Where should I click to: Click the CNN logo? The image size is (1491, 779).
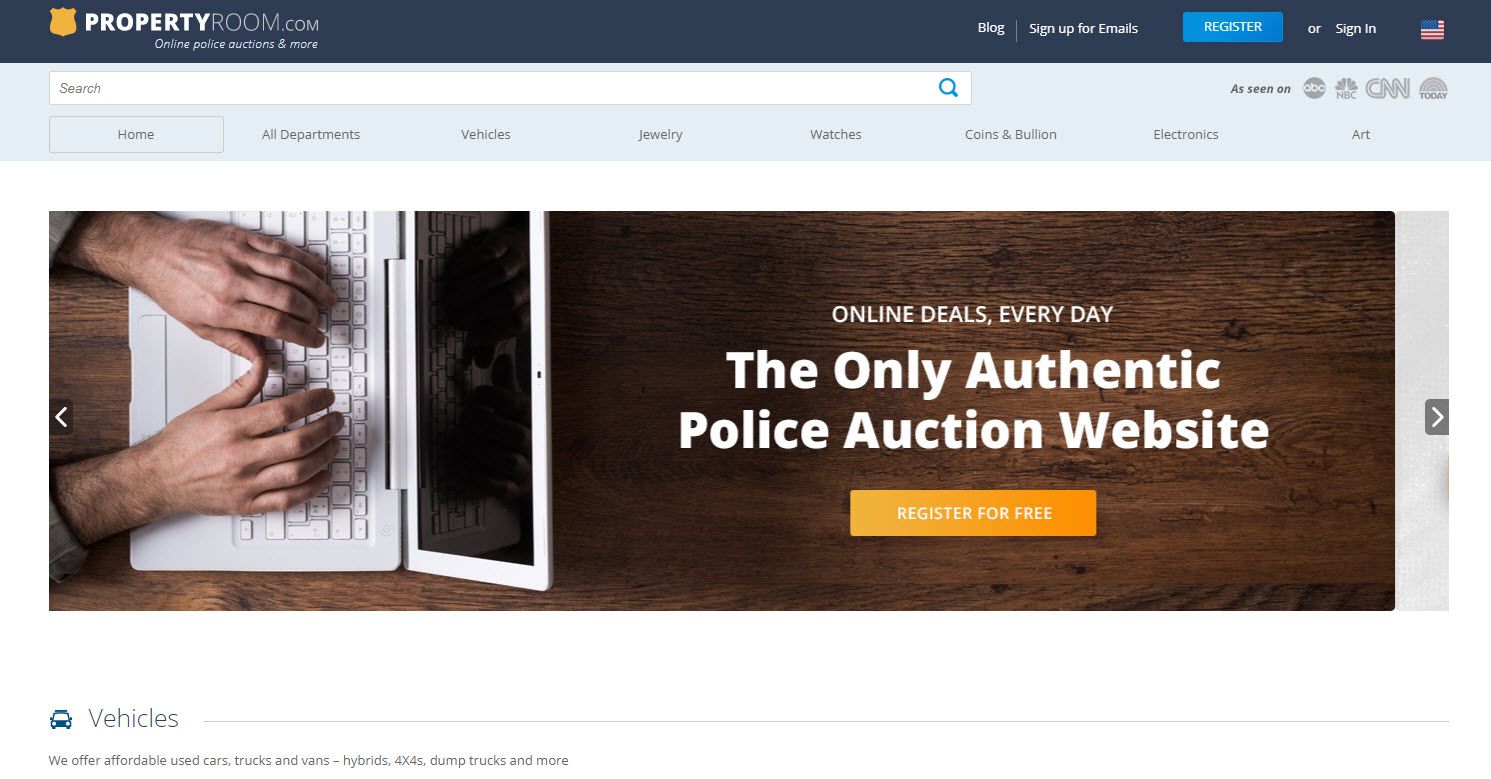click(1388, 88)
